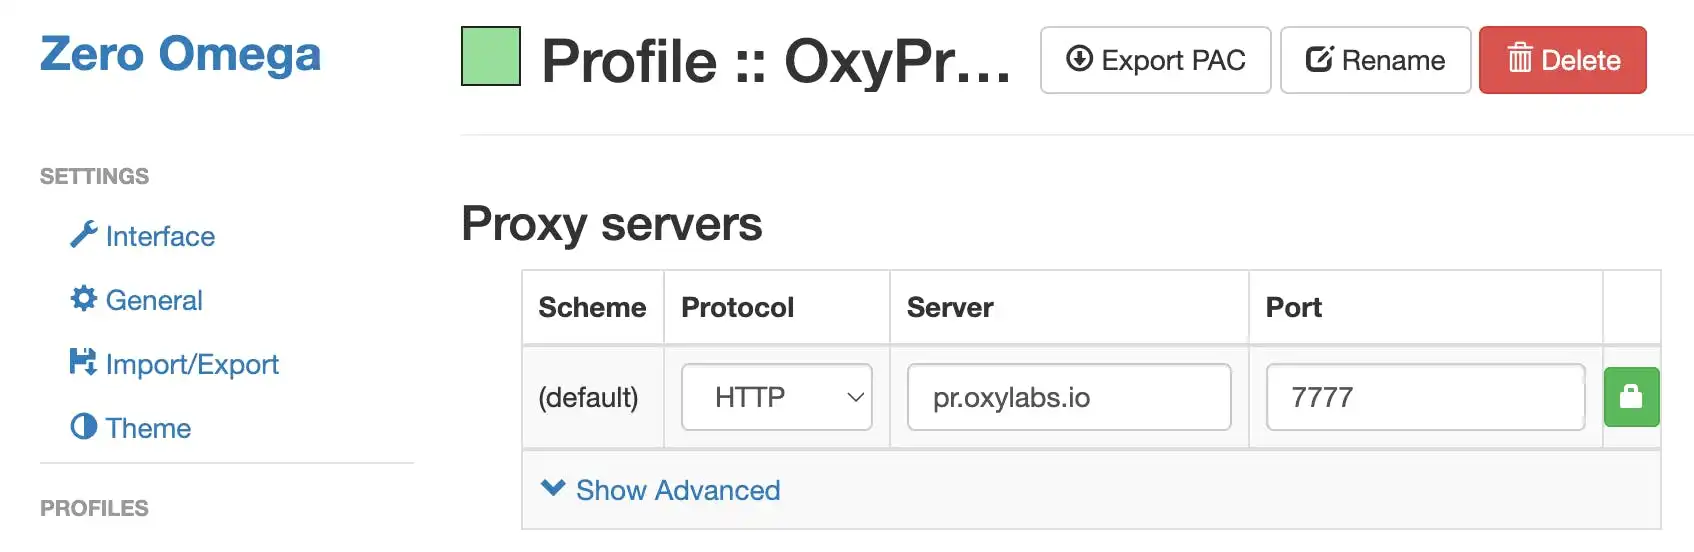Click the server field with pr.oxylabs.io

[x=1068, y=397]
